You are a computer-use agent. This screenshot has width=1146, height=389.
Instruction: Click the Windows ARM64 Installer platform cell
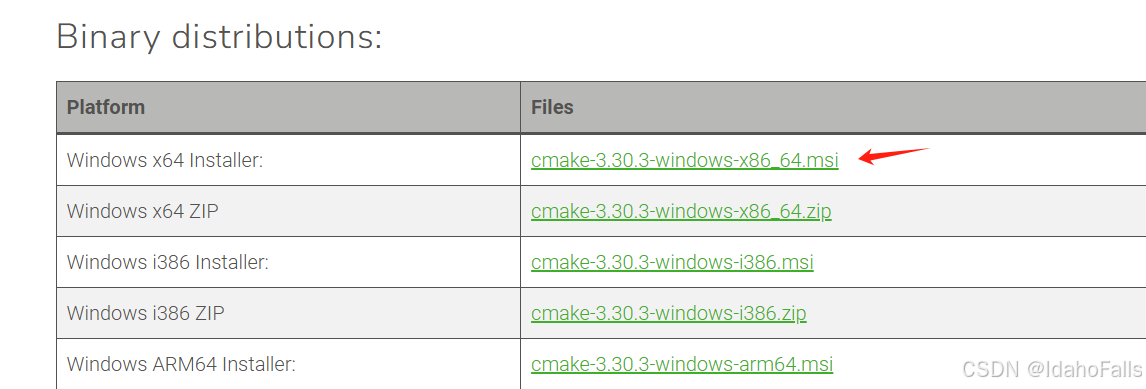tap(288, 363)
